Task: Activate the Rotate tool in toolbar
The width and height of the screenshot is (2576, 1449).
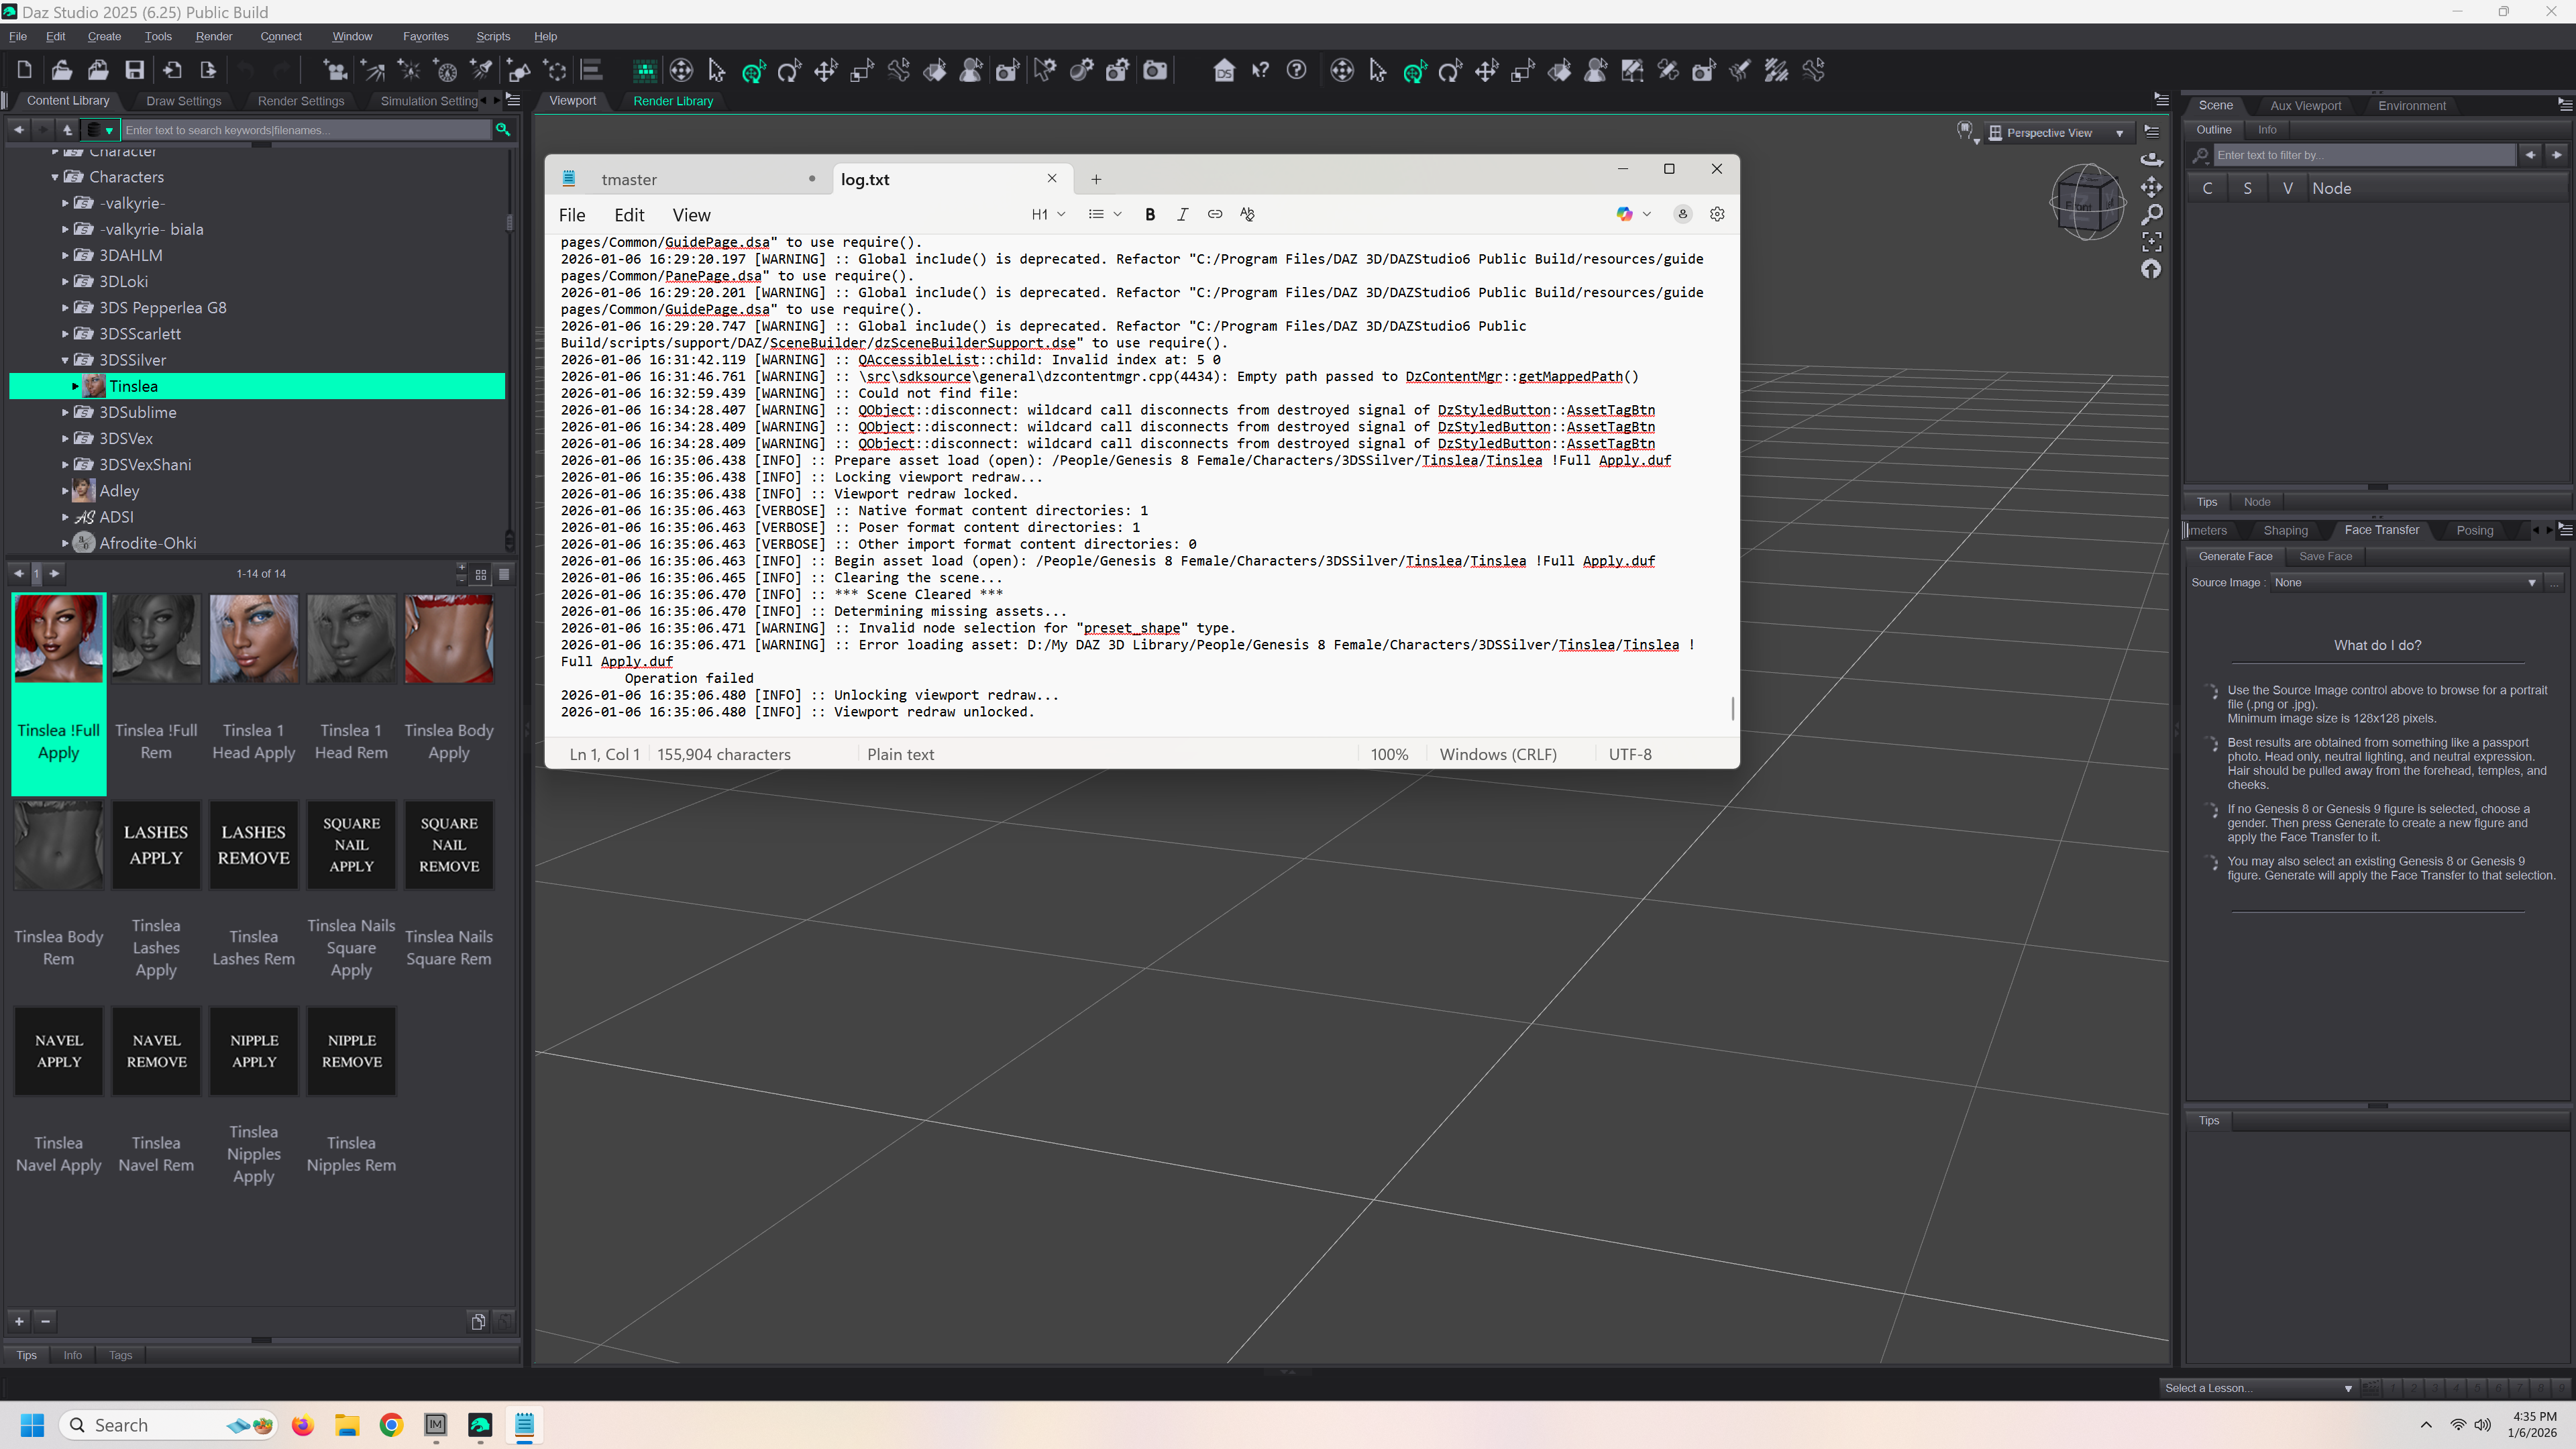Action: click(789, 70)
